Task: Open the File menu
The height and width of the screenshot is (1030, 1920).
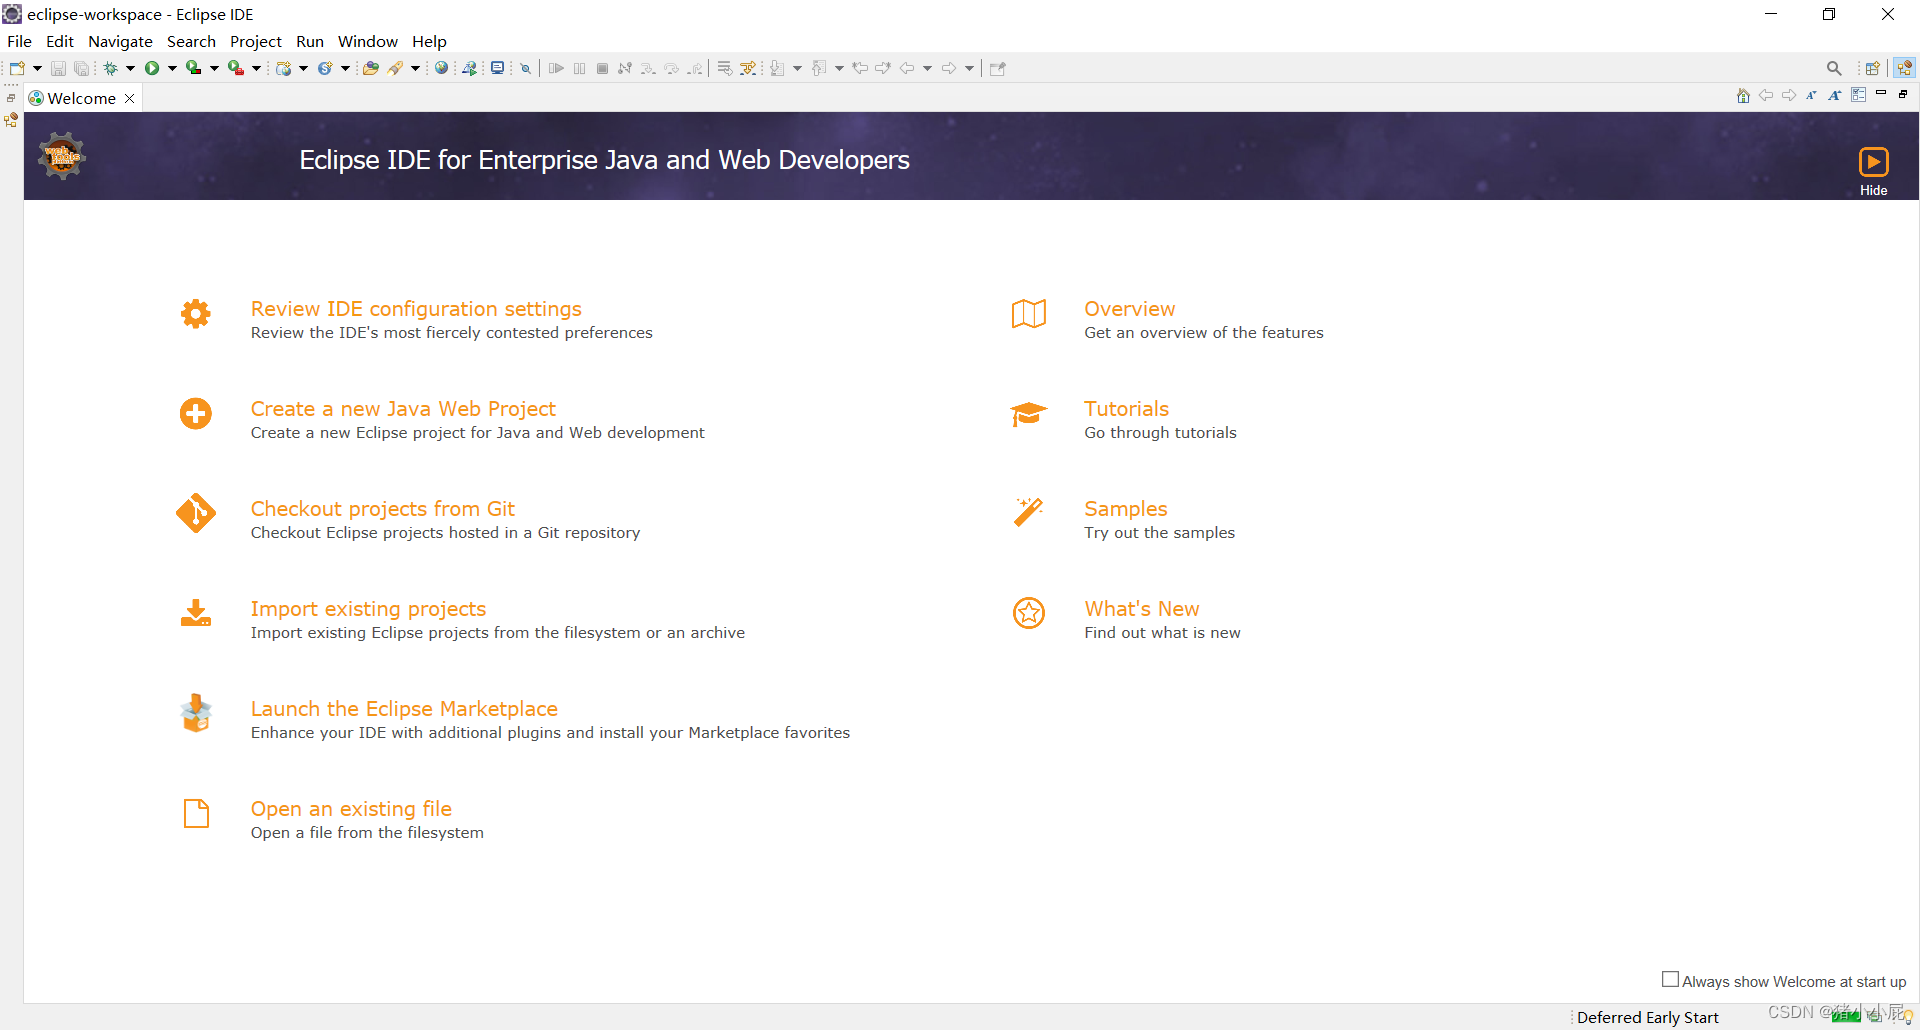Action: point(19,41)
